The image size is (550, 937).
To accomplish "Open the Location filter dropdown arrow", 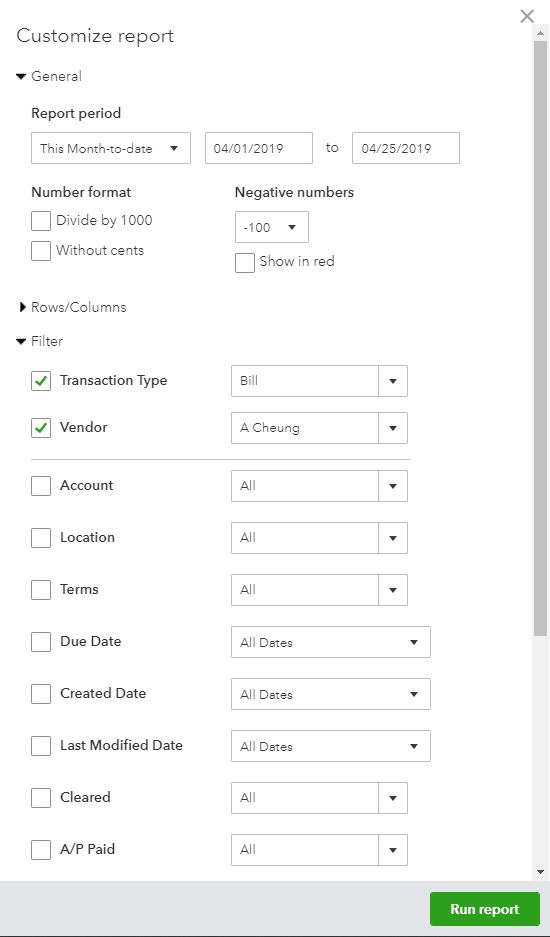I will 393,538.
